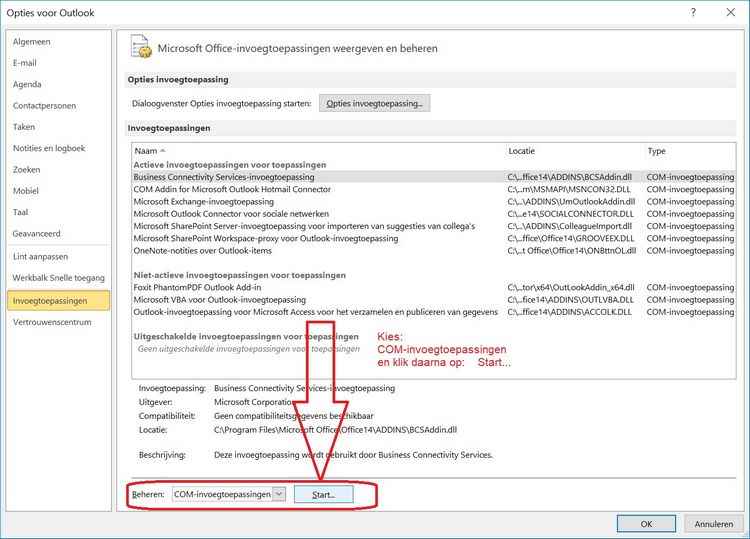
Task: Click the full BCSAddin.dll path in details
Action: click(335, 430)
